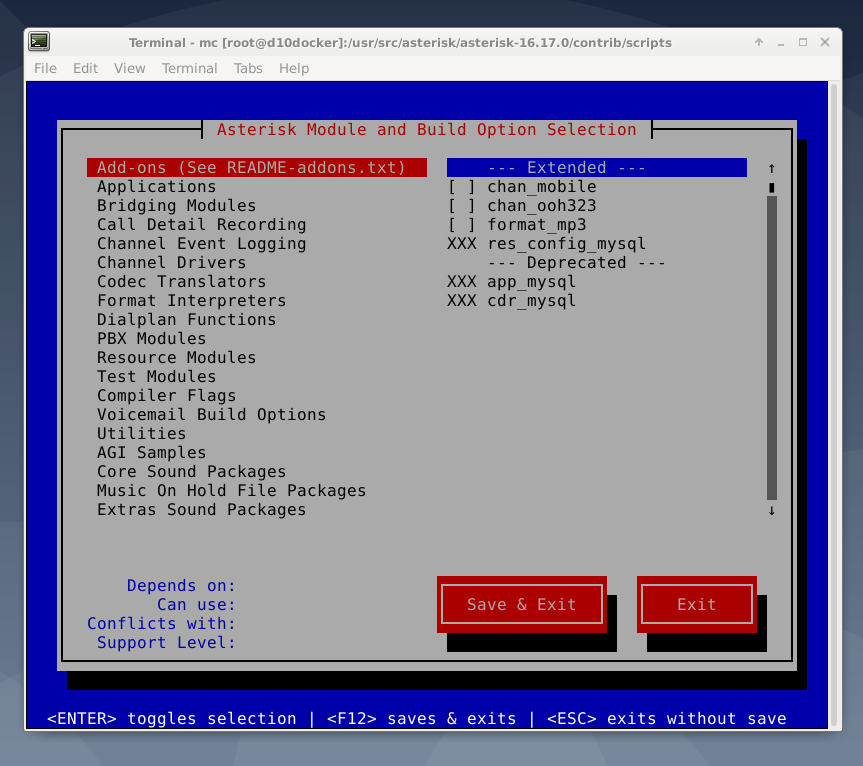Image resolution: width=863 pixels, height=766 pixels.
Task: Click the terminal icon in the title bar
Action: coord(39,42)
